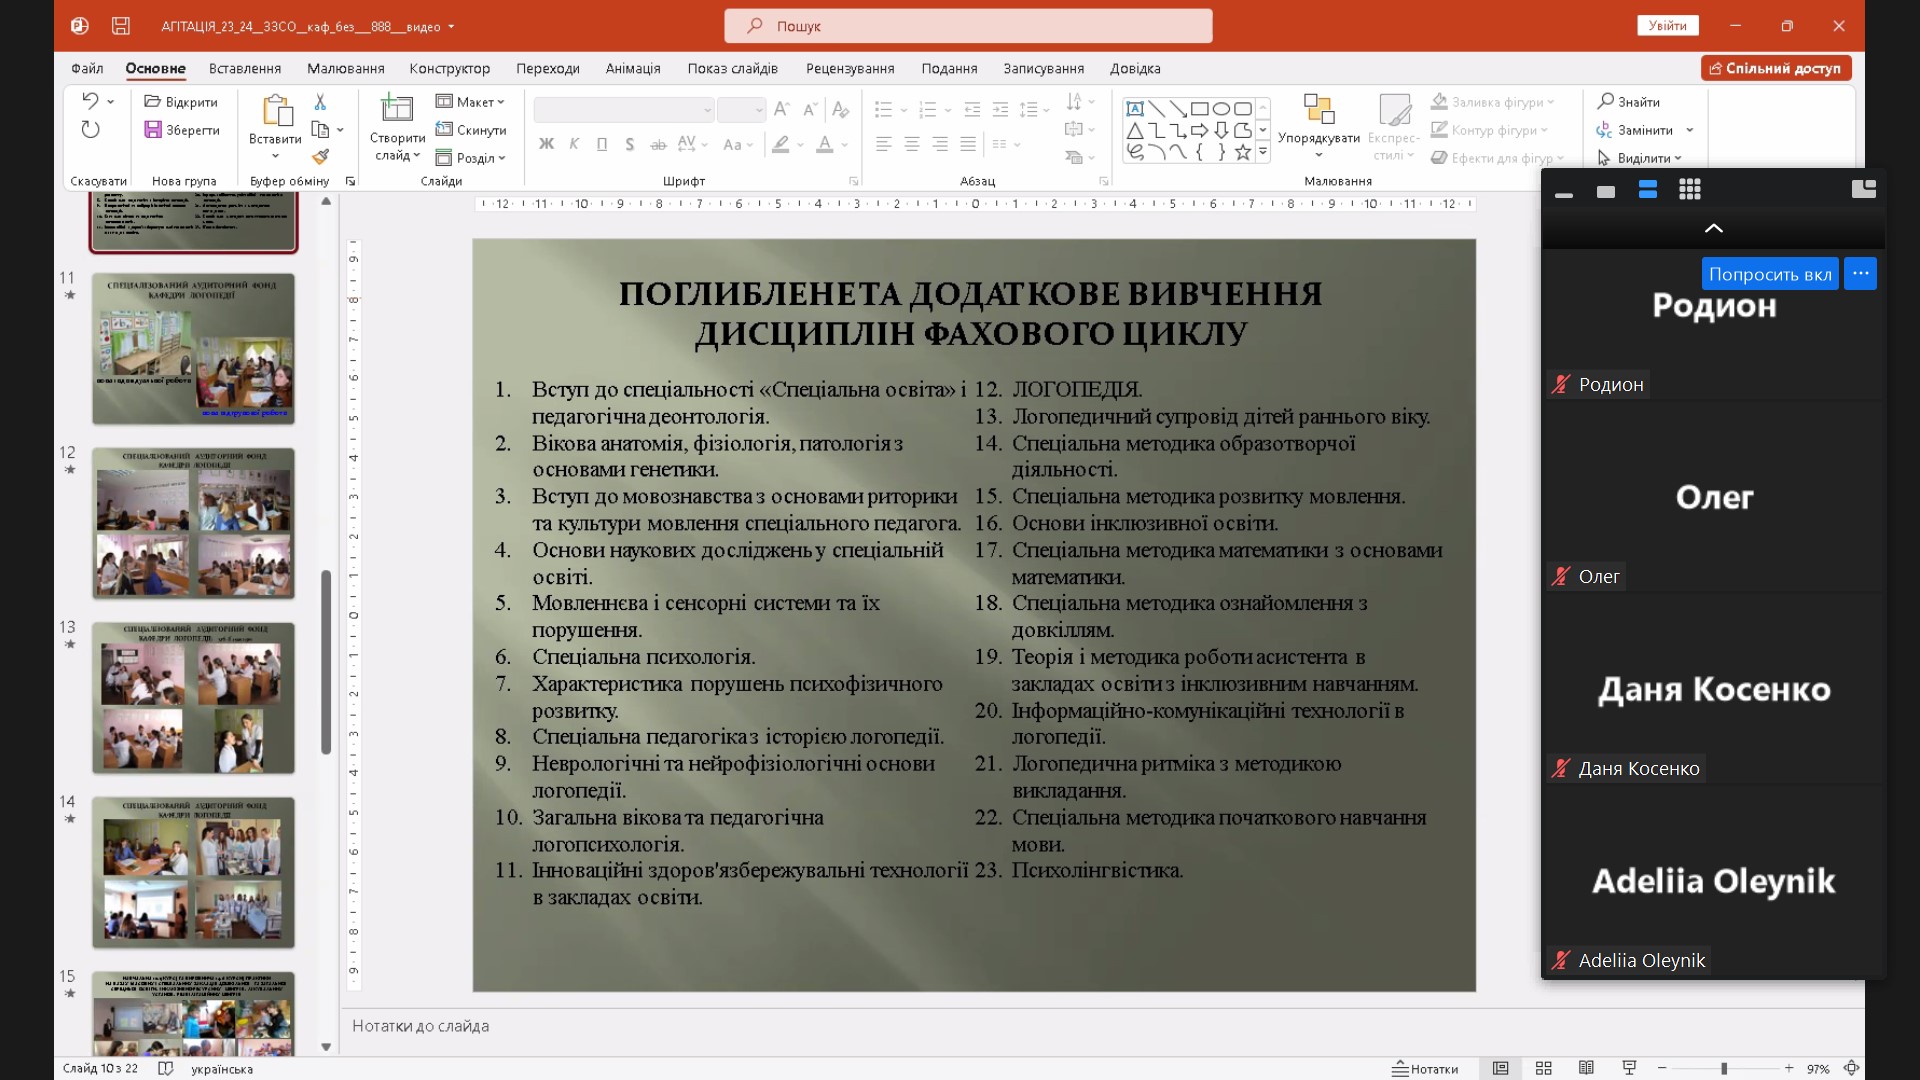1920x1080 pixels.
Task: Open the font name combo box
Action: [x=623, y=109]
